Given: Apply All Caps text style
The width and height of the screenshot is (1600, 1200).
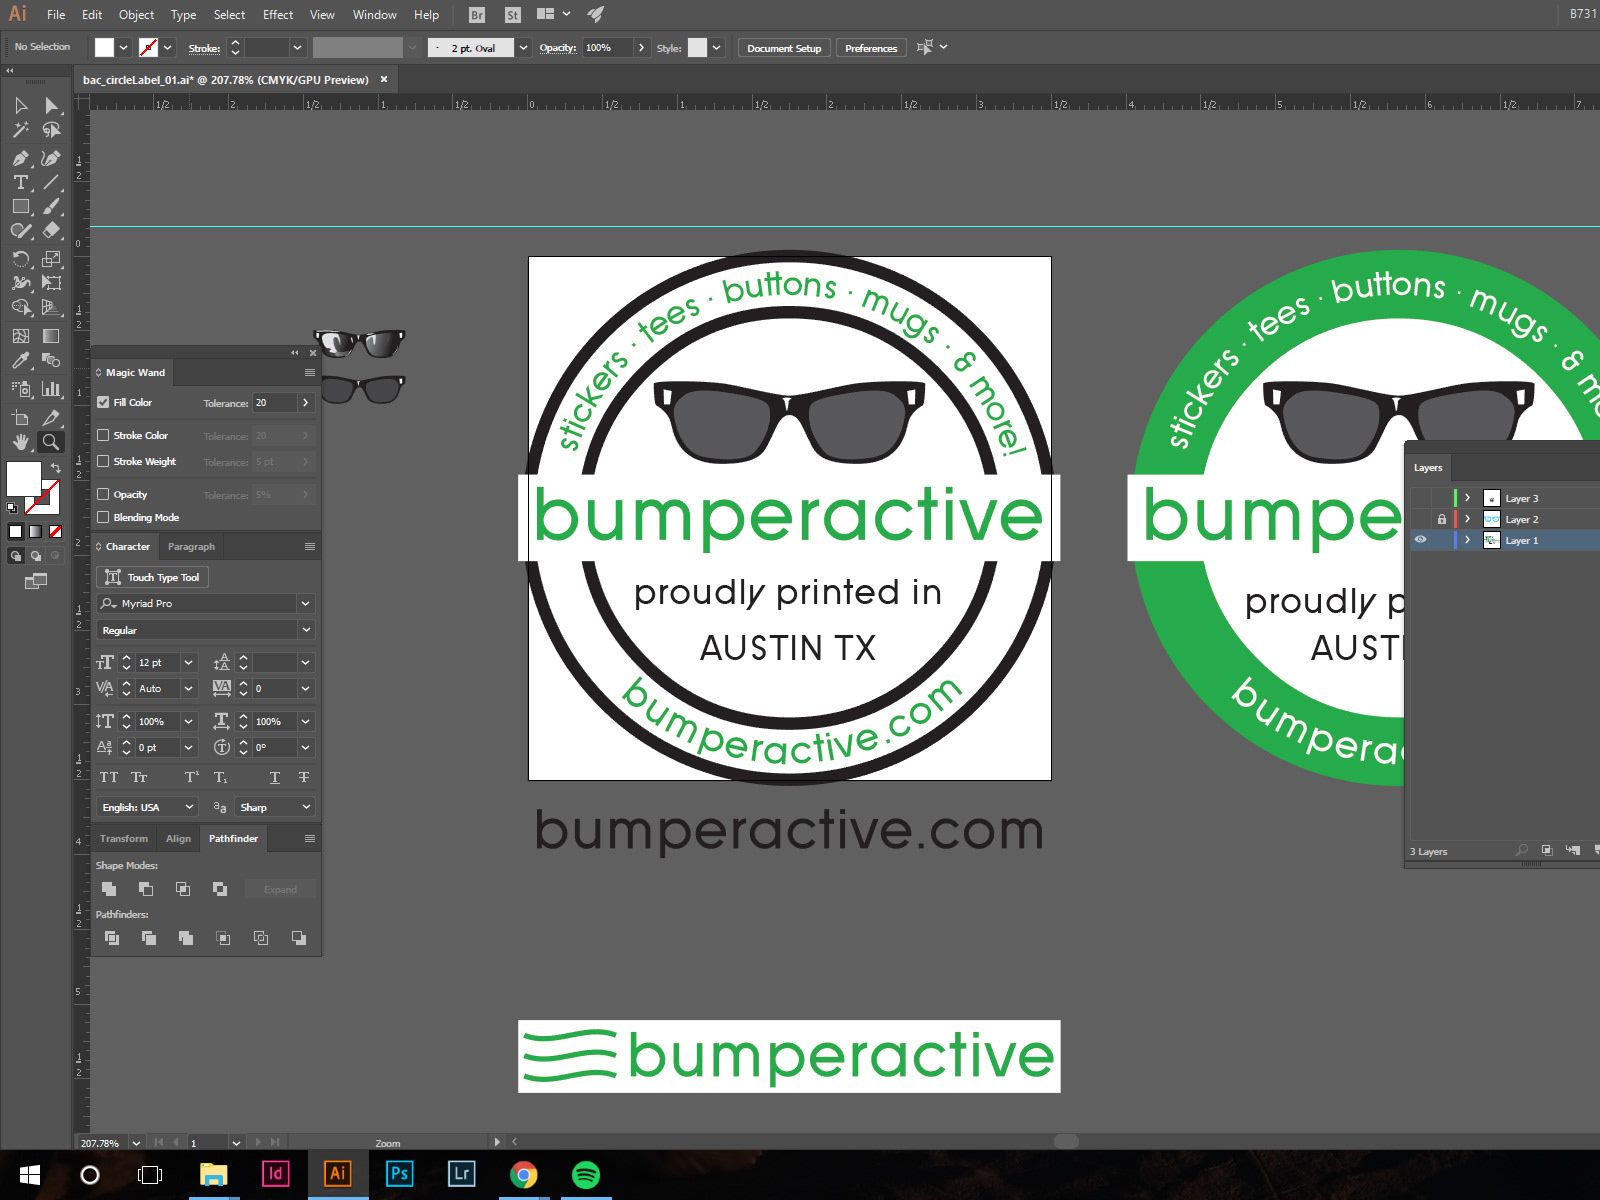Looking at the screenshot, I should [109, 777].
